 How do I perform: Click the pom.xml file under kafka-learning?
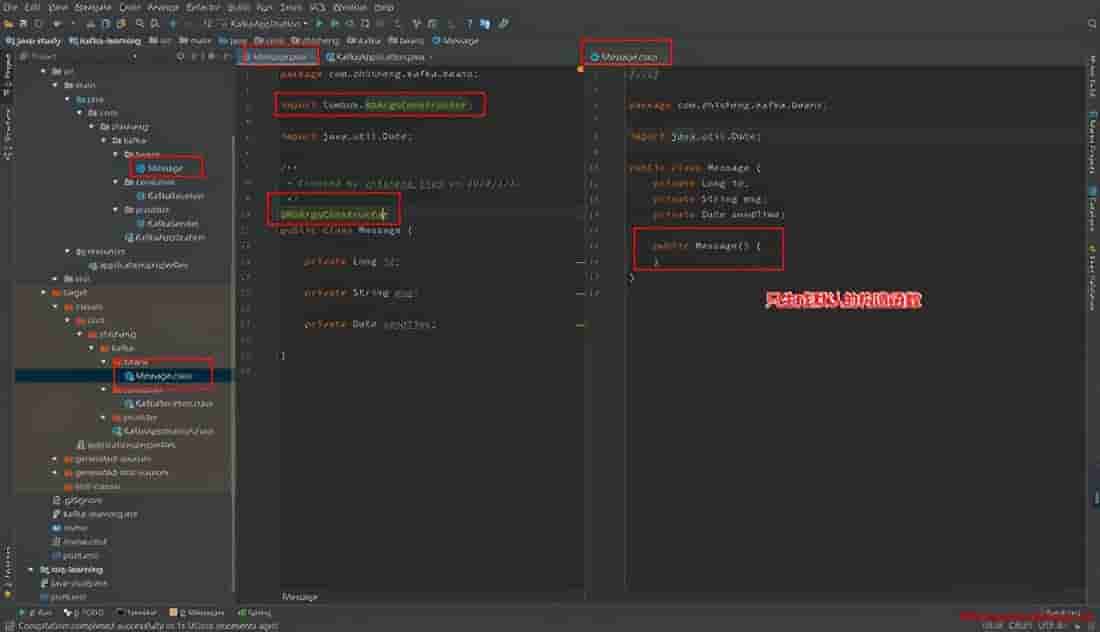(80, 555)
